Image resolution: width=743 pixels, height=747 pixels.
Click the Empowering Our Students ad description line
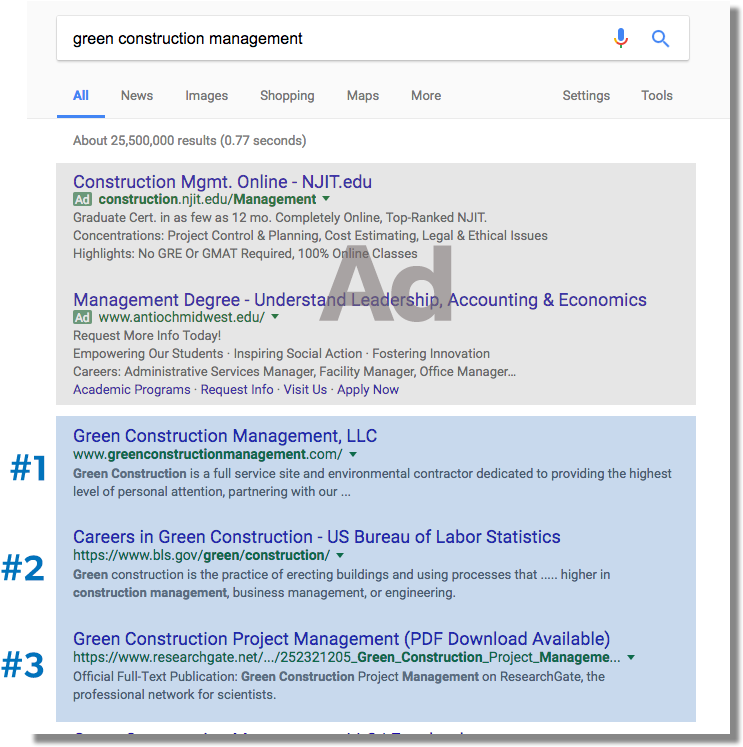tap(281, 353)
